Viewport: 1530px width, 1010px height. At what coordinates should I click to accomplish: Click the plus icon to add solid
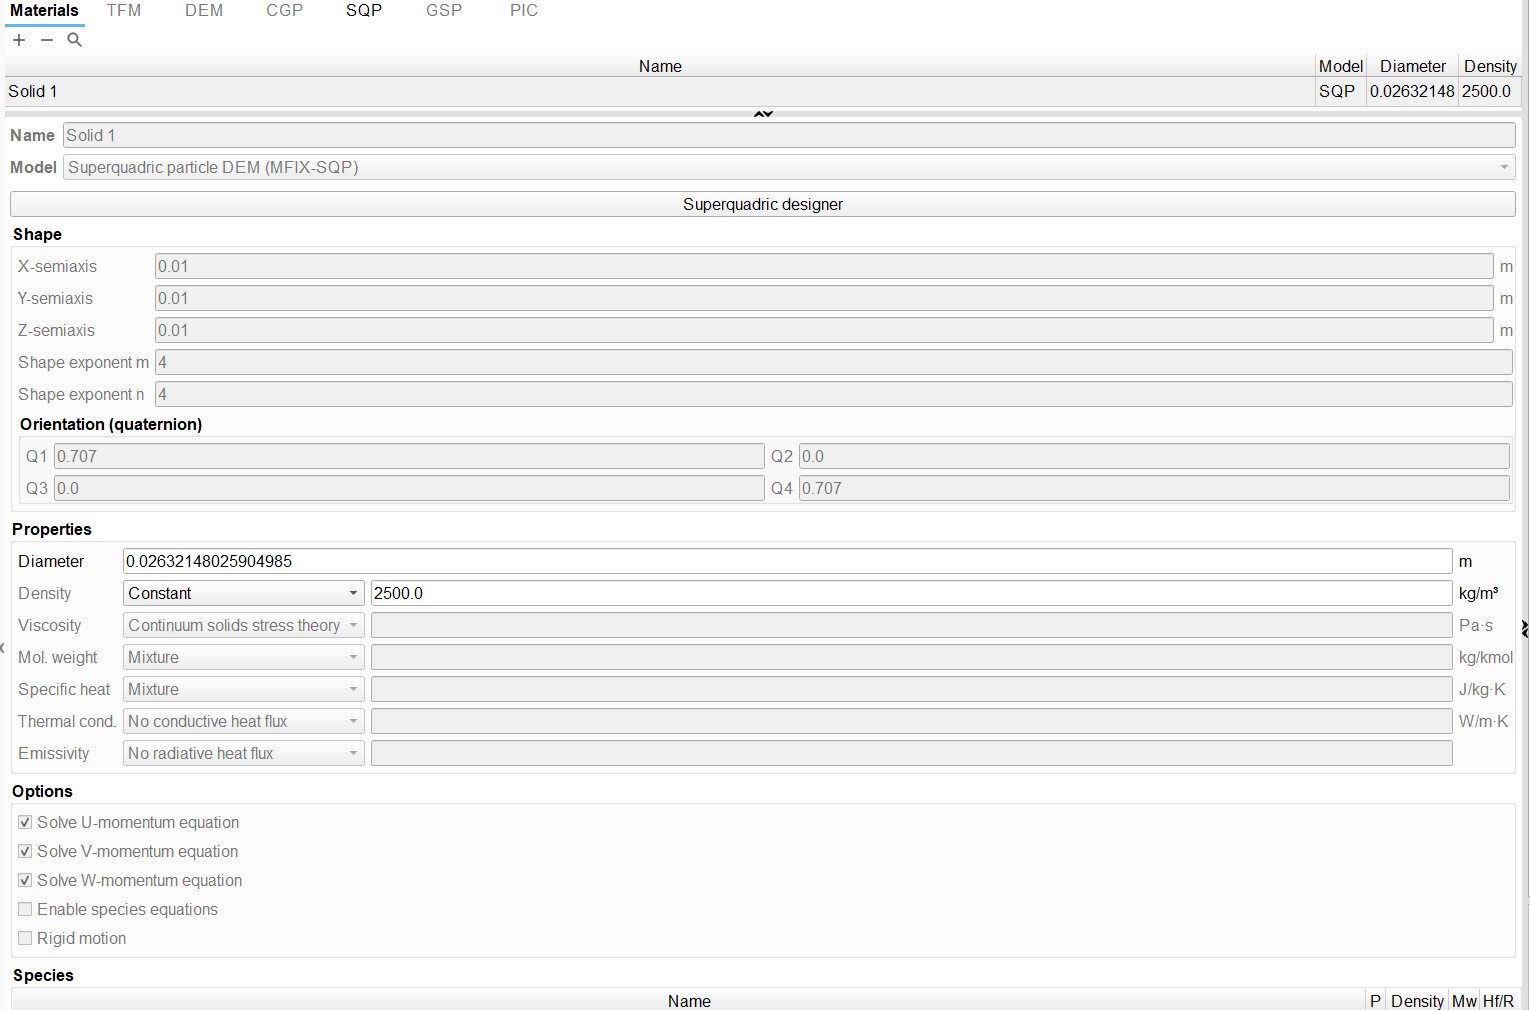[19, 40]
